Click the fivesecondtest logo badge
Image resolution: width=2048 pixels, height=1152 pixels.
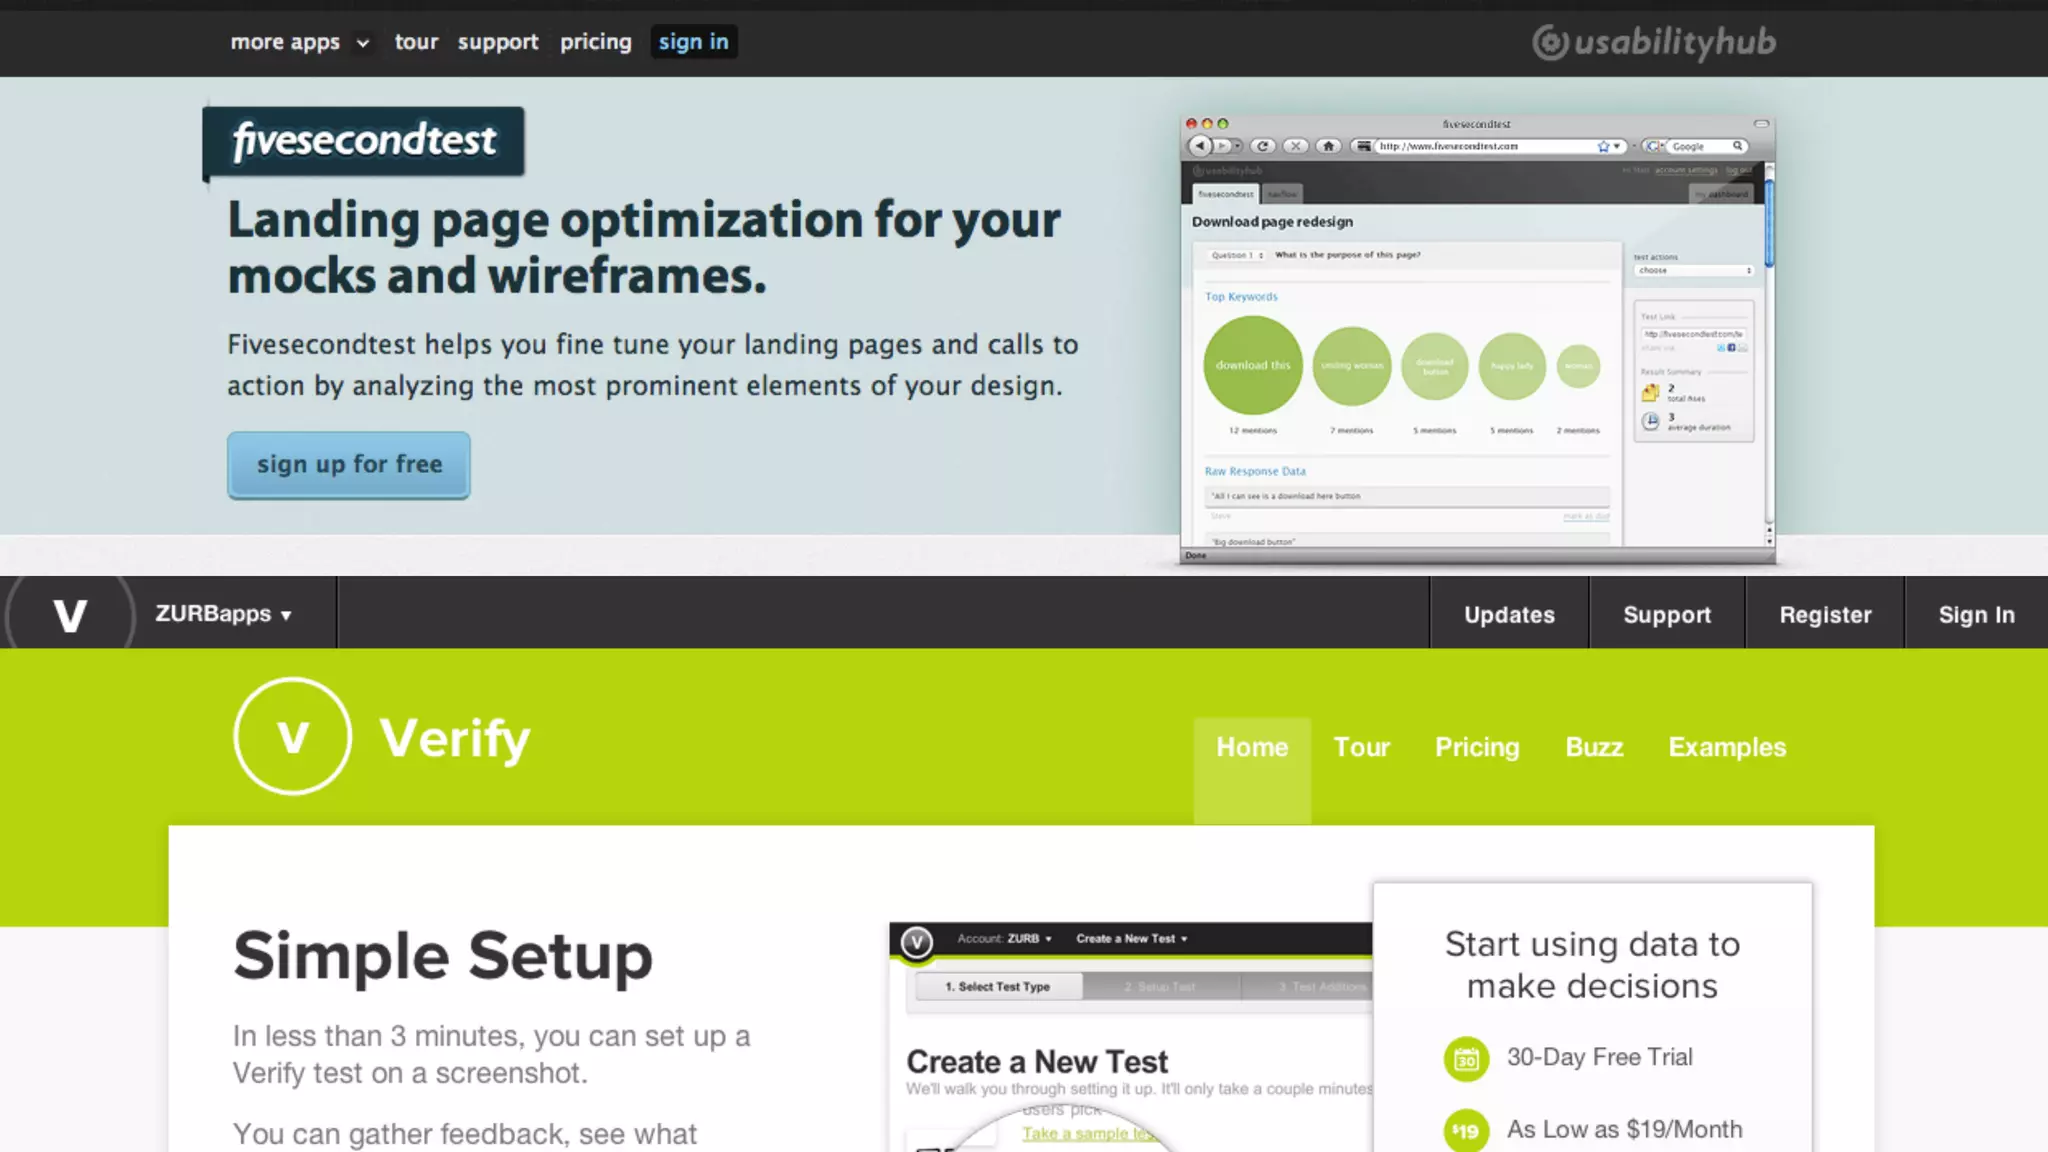click(x=363, y=141)
